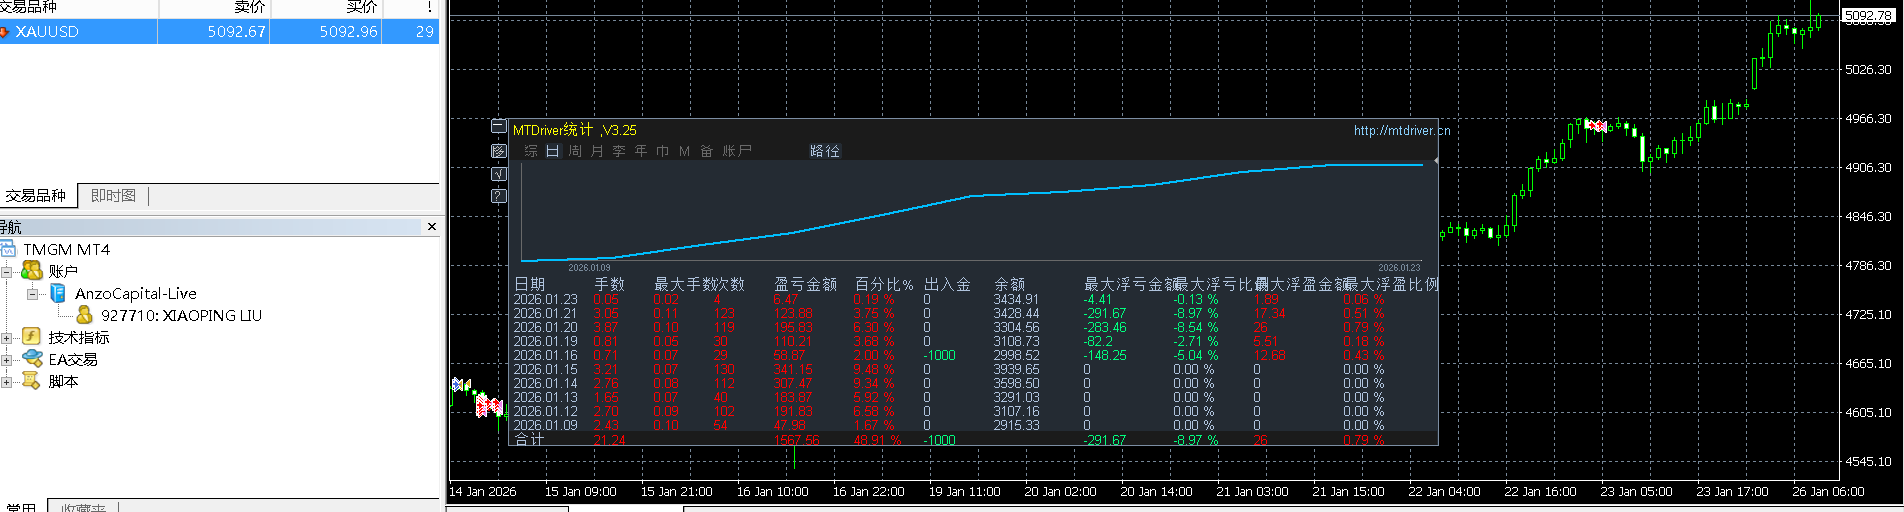Select the 账户 tab in MTDriver panel

[x=737, y=151]
